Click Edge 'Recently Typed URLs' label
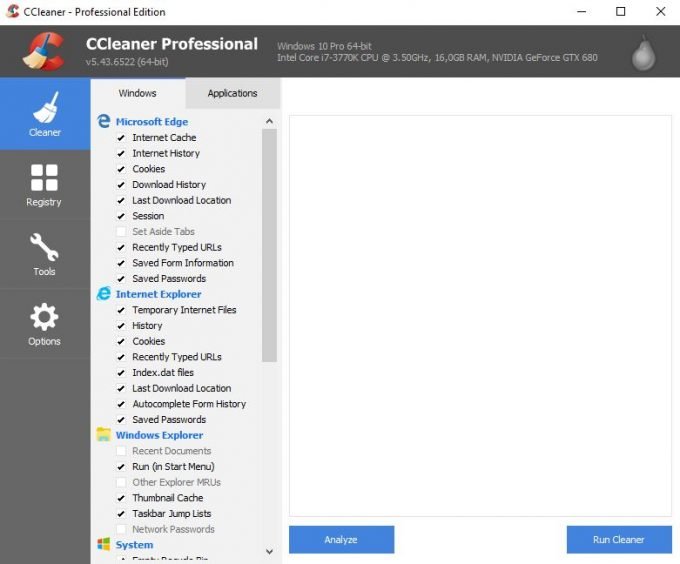Viewport: 680px width, 564px height. (x=177, y=247)
